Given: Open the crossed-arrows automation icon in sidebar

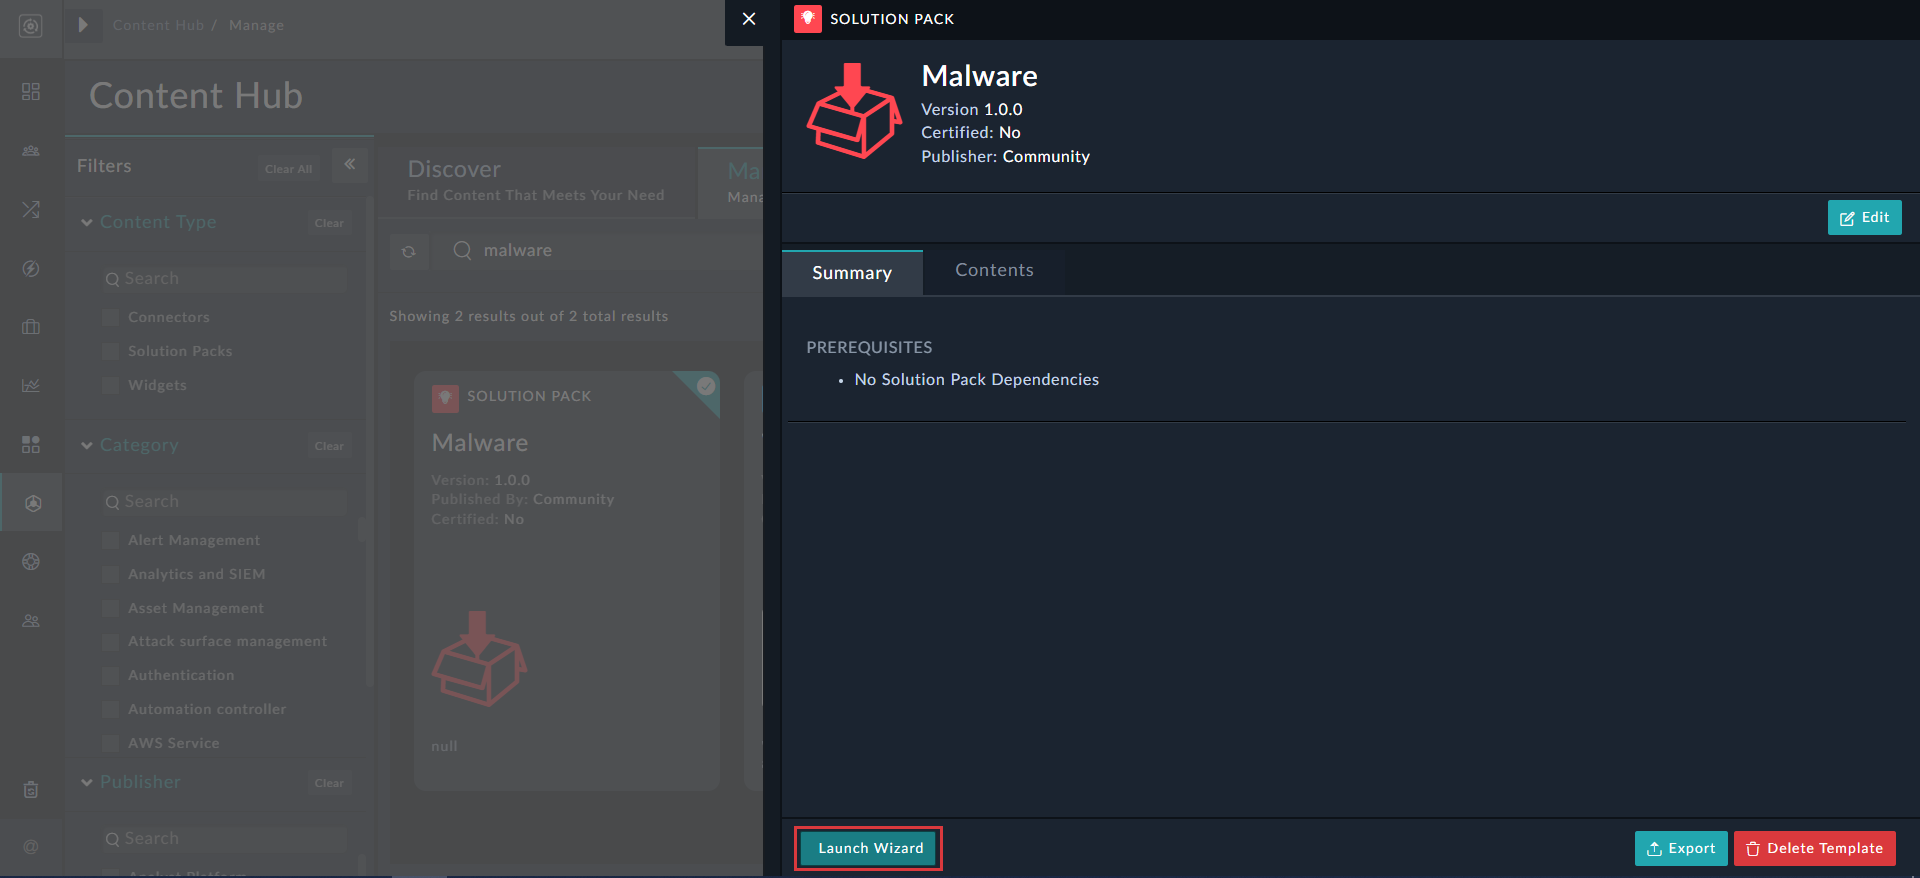Looking at the screenshot, I should pyautogui.click(x=31, y=209).
